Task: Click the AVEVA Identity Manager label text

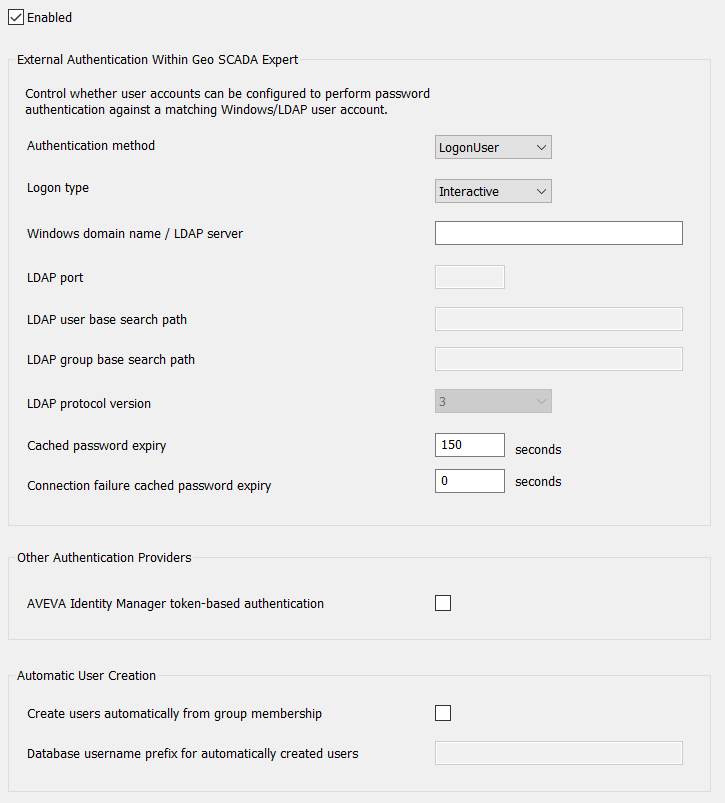Action: [175, 604]
